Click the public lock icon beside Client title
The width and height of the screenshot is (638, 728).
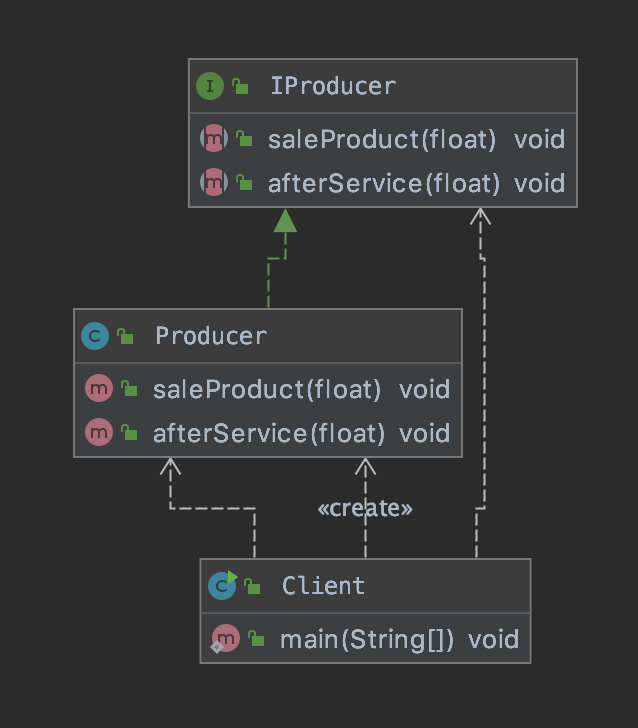pos(253,586)
